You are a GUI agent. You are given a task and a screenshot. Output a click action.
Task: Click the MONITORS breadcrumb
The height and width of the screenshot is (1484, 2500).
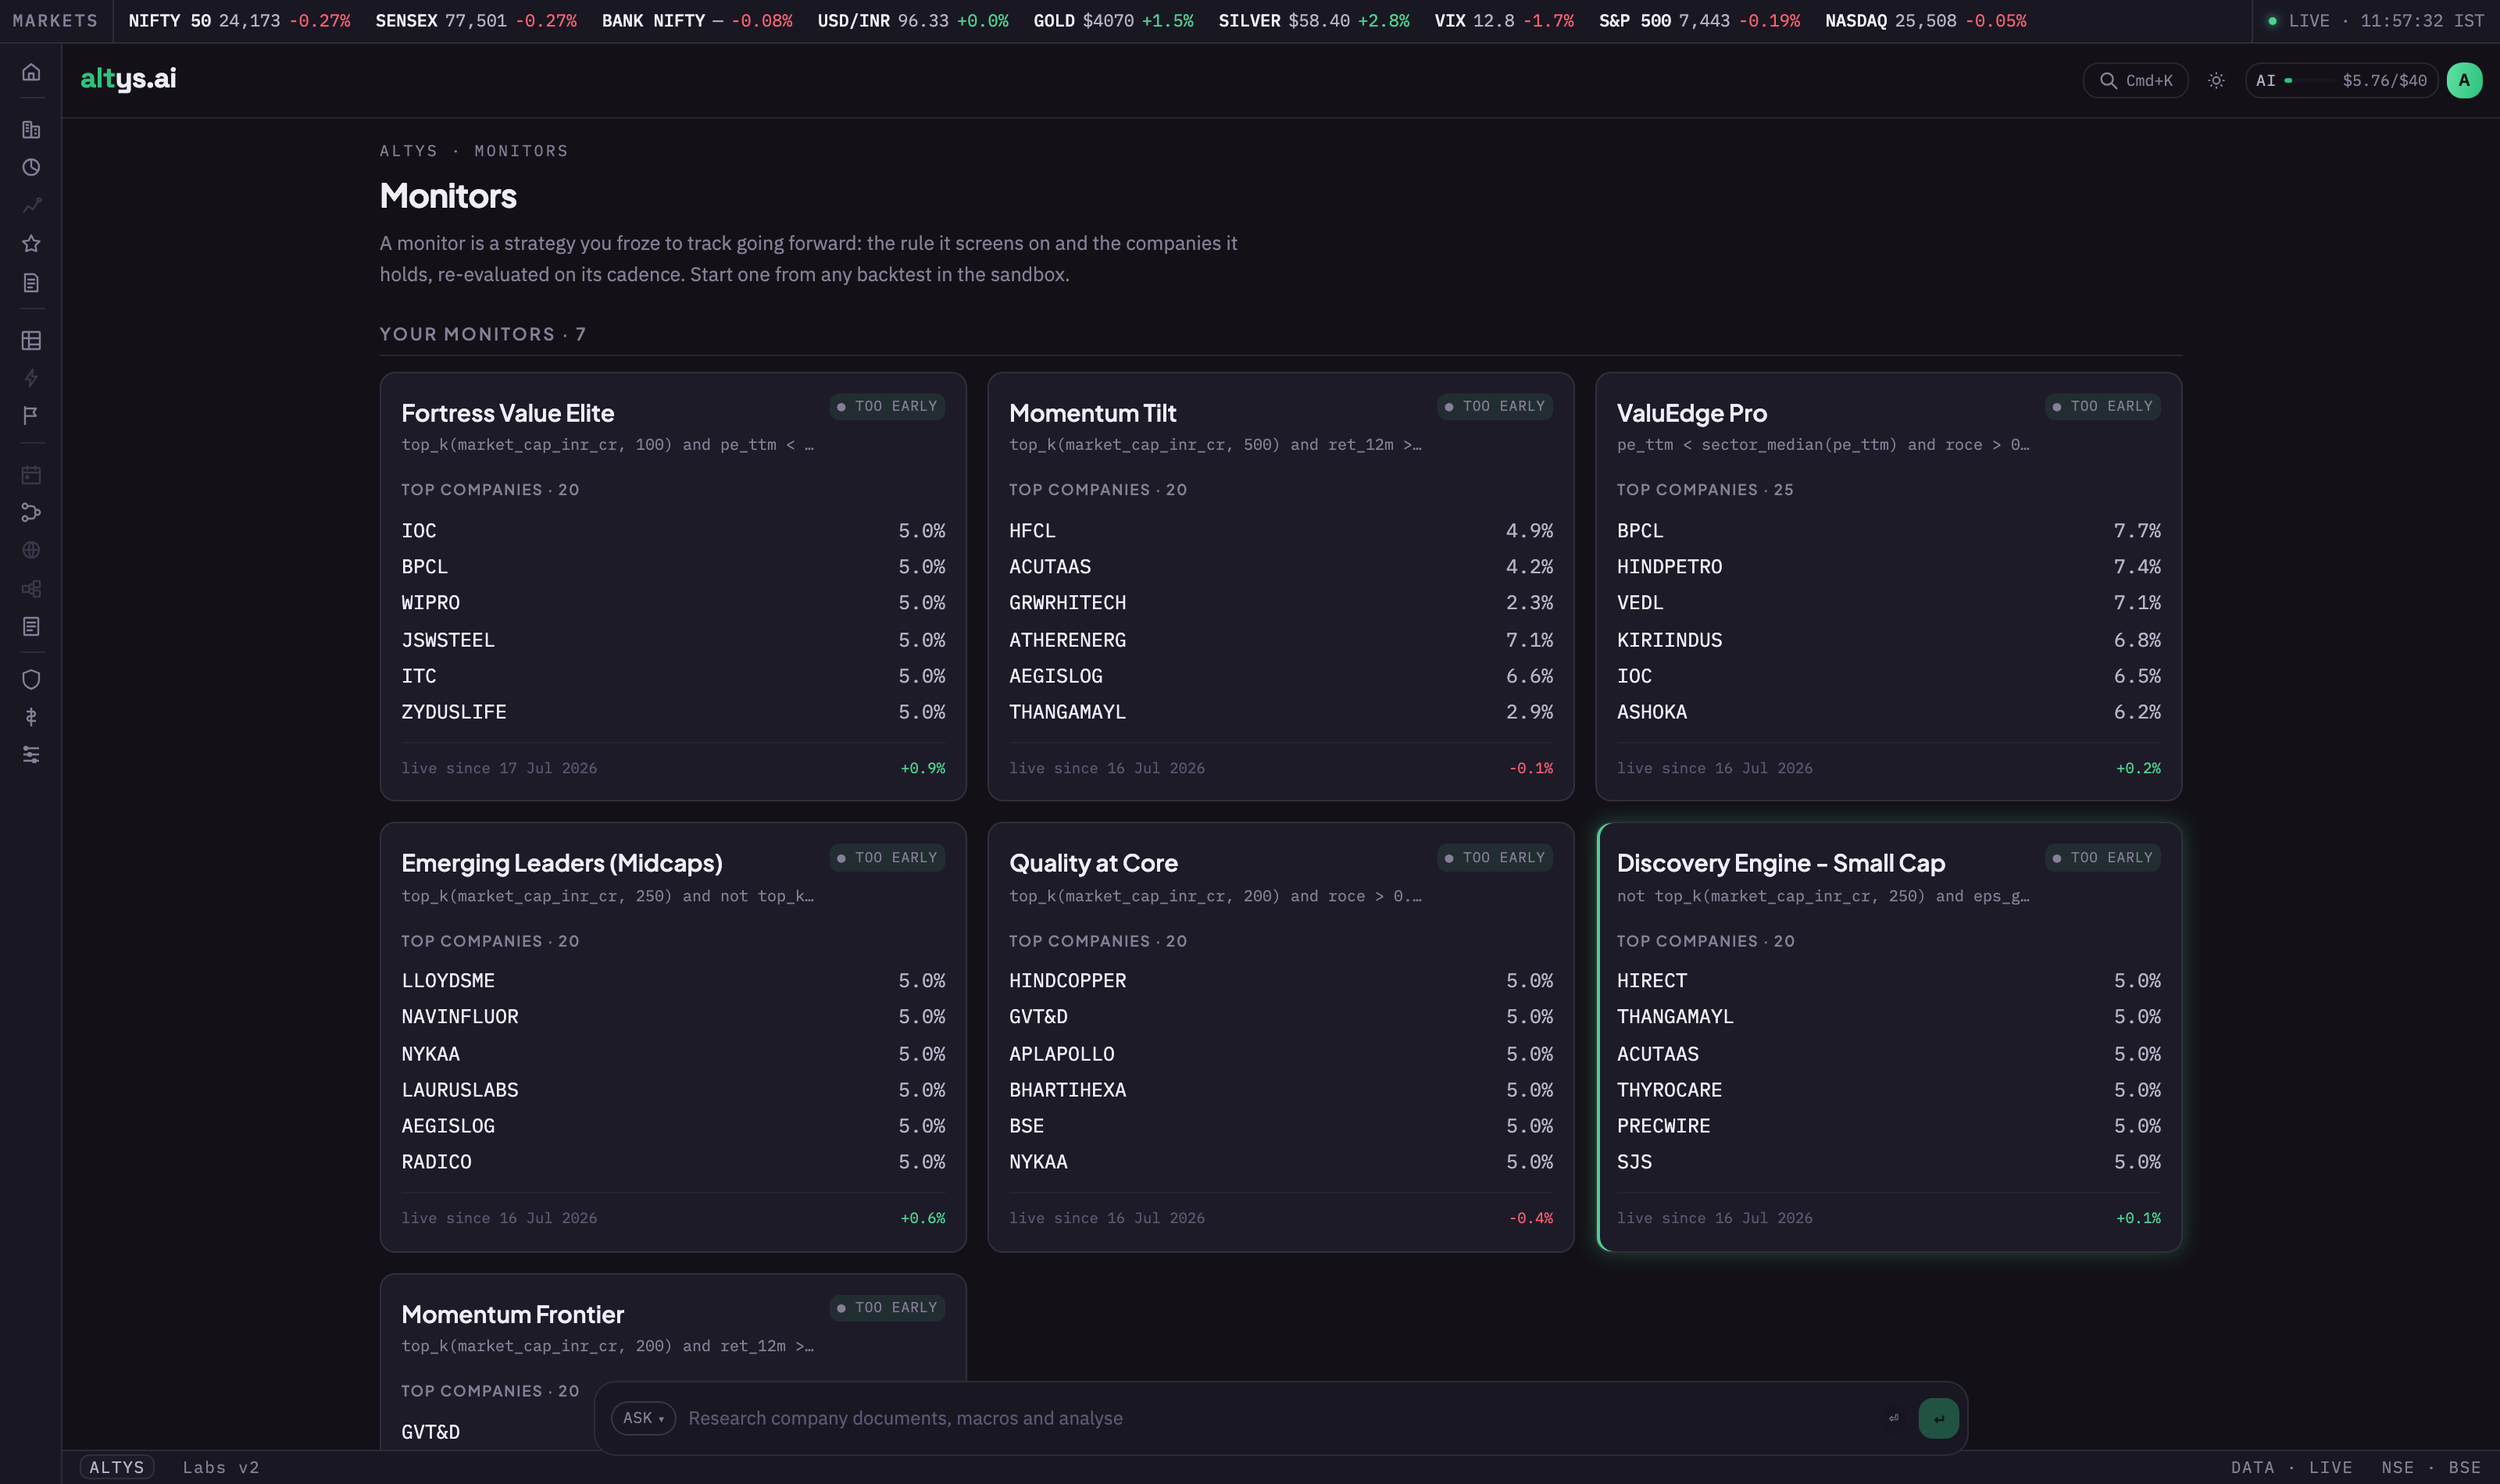pos(521,151)
